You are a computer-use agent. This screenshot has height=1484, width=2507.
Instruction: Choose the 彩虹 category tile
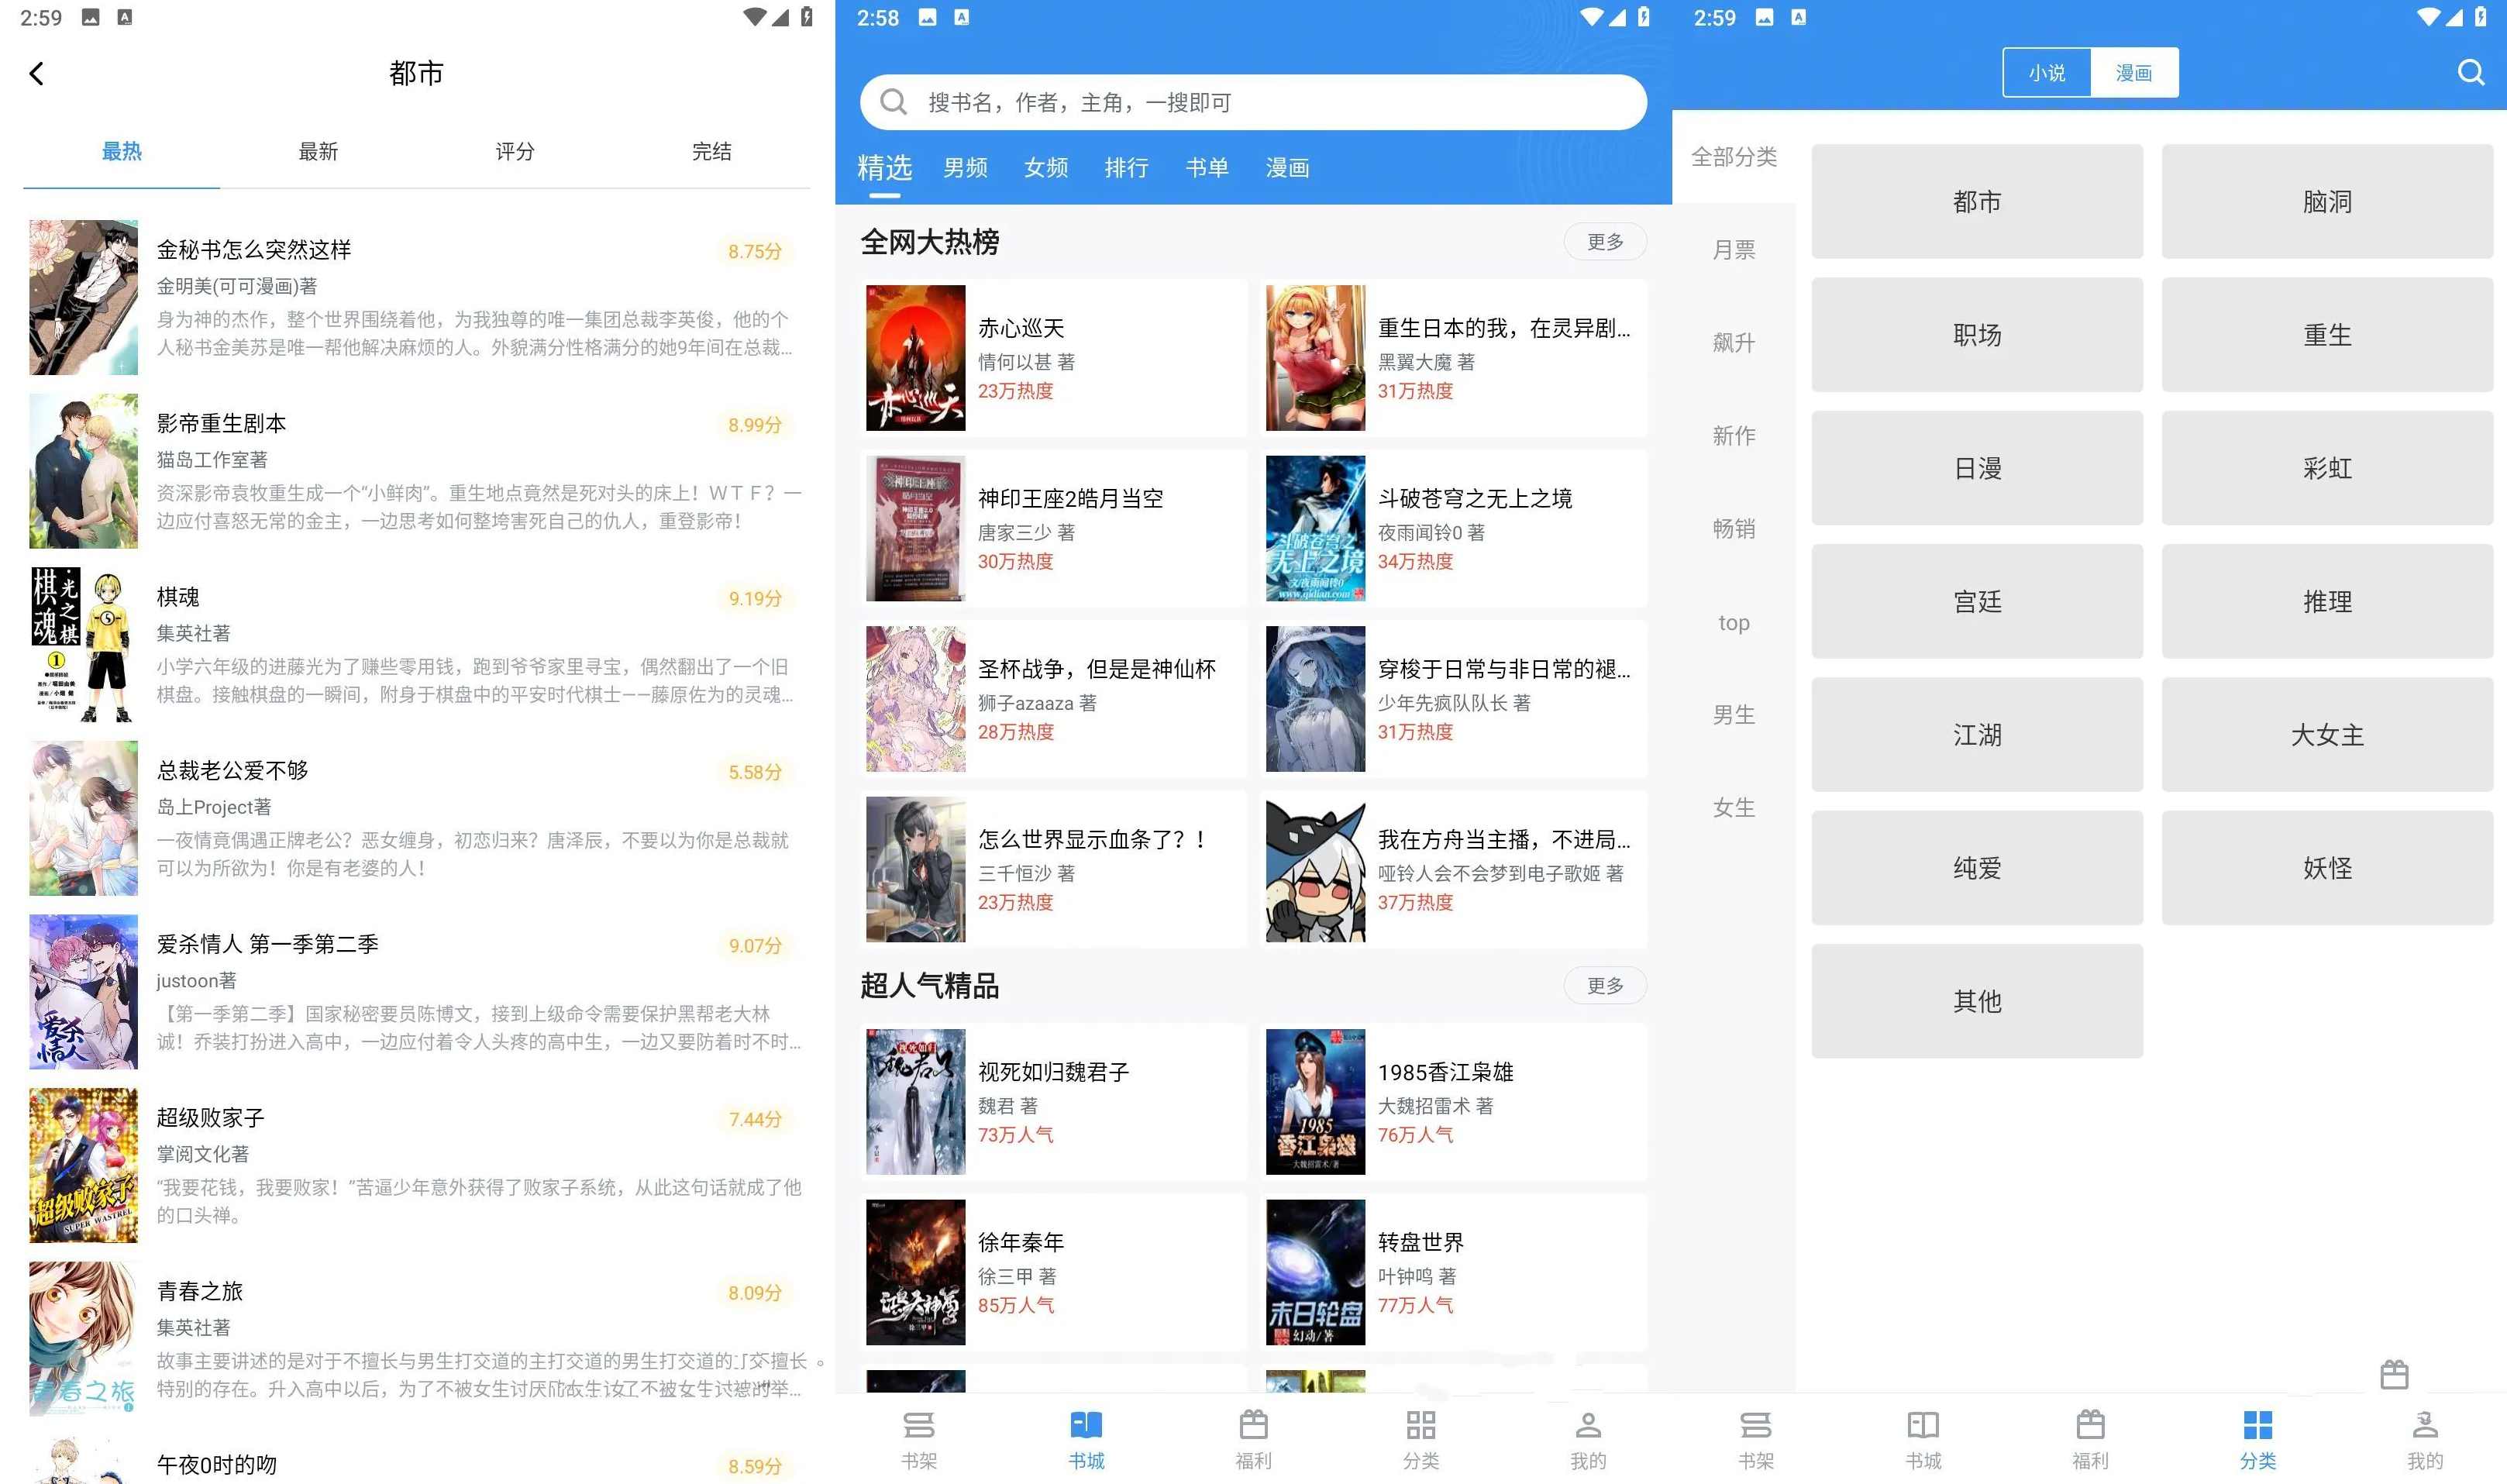(2327, 468)
